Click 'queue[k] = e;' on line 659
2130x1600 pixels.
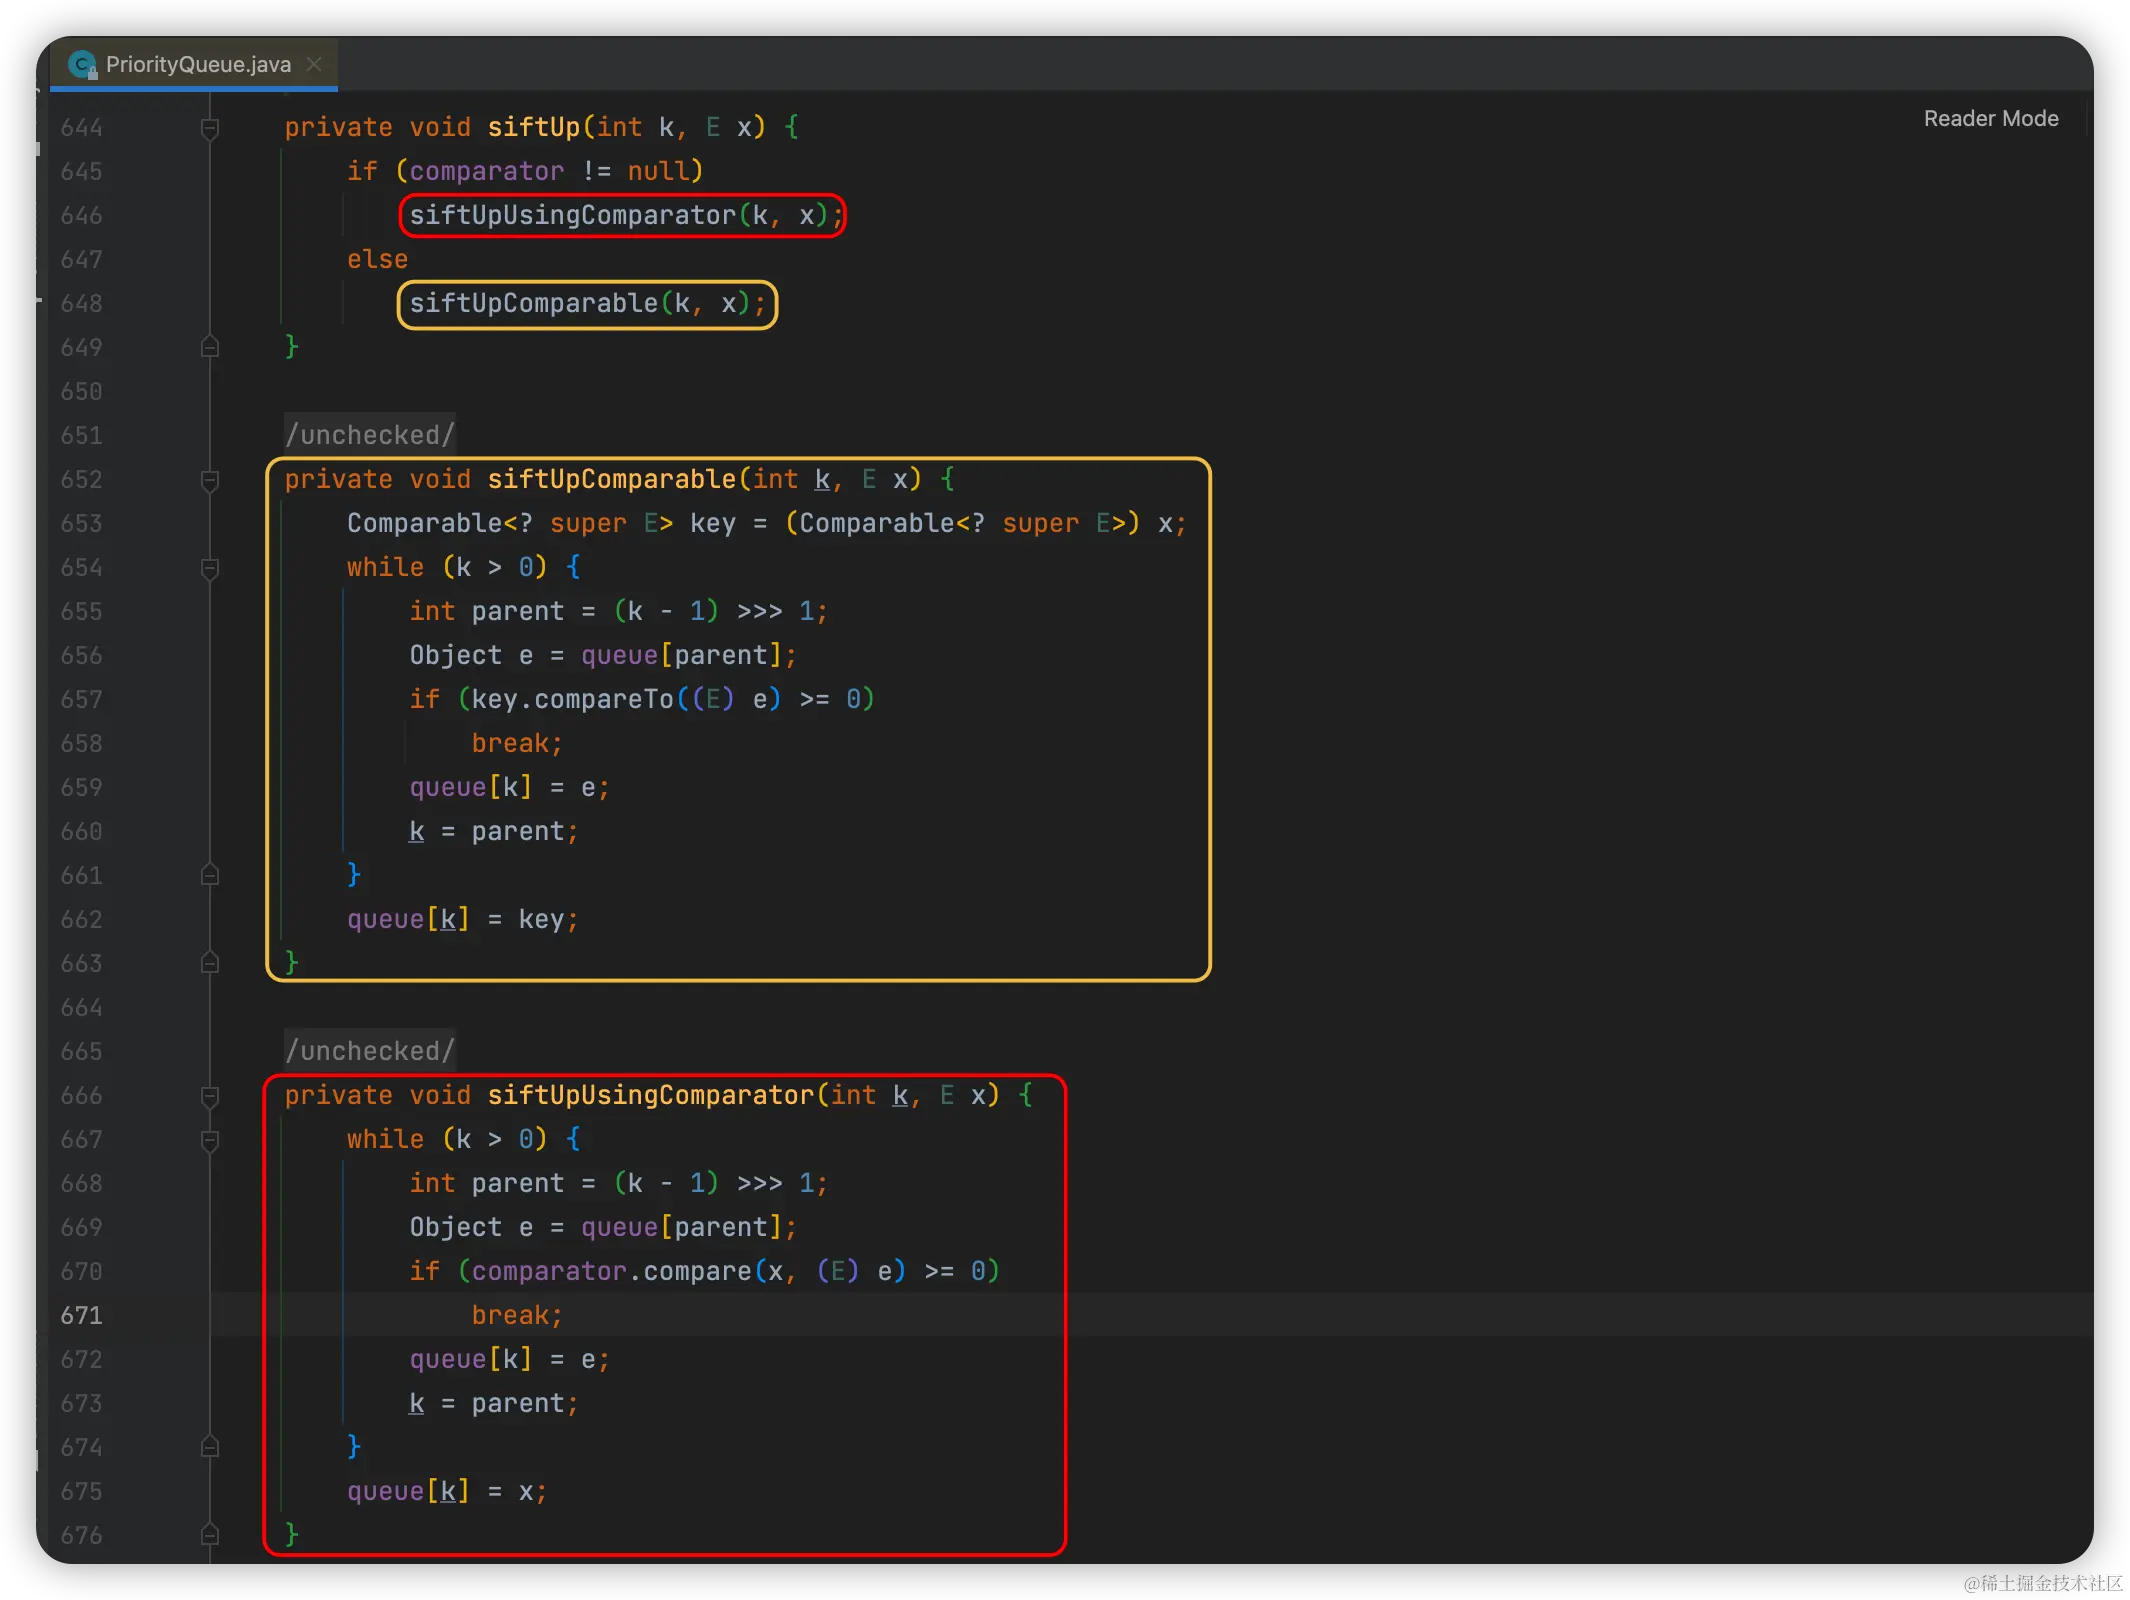509,788
